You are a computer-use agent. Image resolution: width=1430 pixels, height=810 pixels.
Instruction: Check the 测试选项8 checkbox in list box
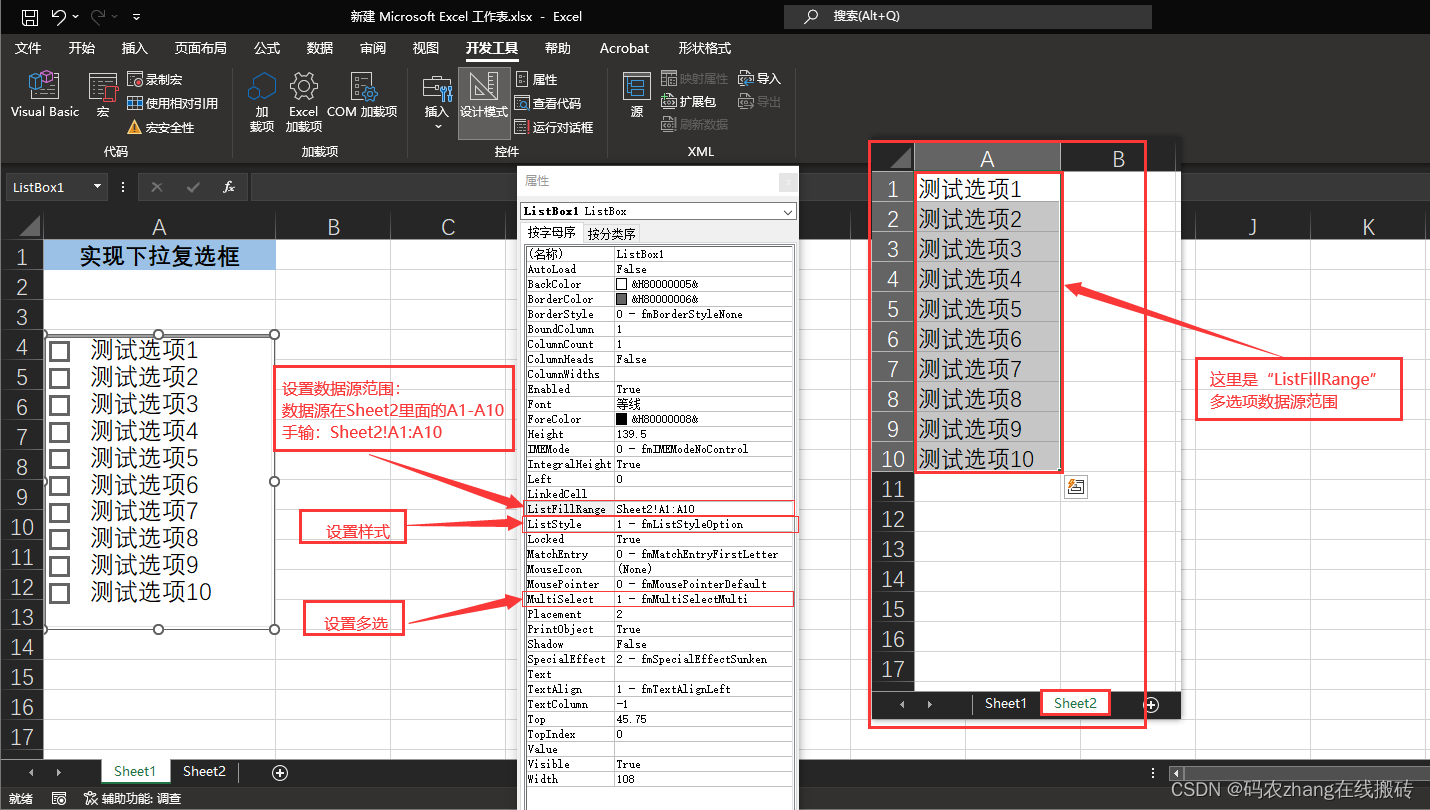click(x=60, y=539)
